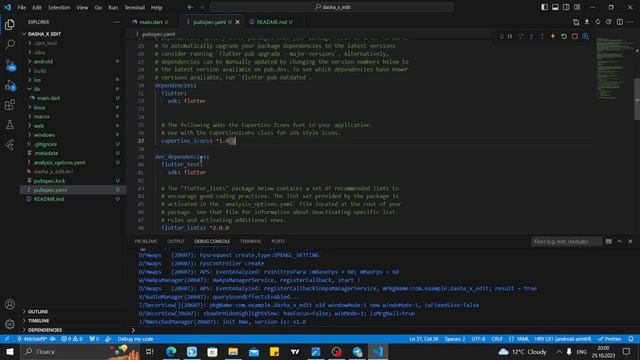Change line endings via CRLF status item
The image size is (640, 360).
(497, 339)
